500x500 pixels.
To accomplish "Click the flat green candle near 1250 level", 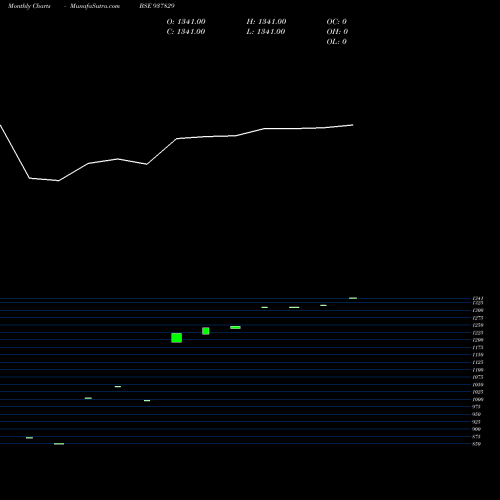I will 235,327.
